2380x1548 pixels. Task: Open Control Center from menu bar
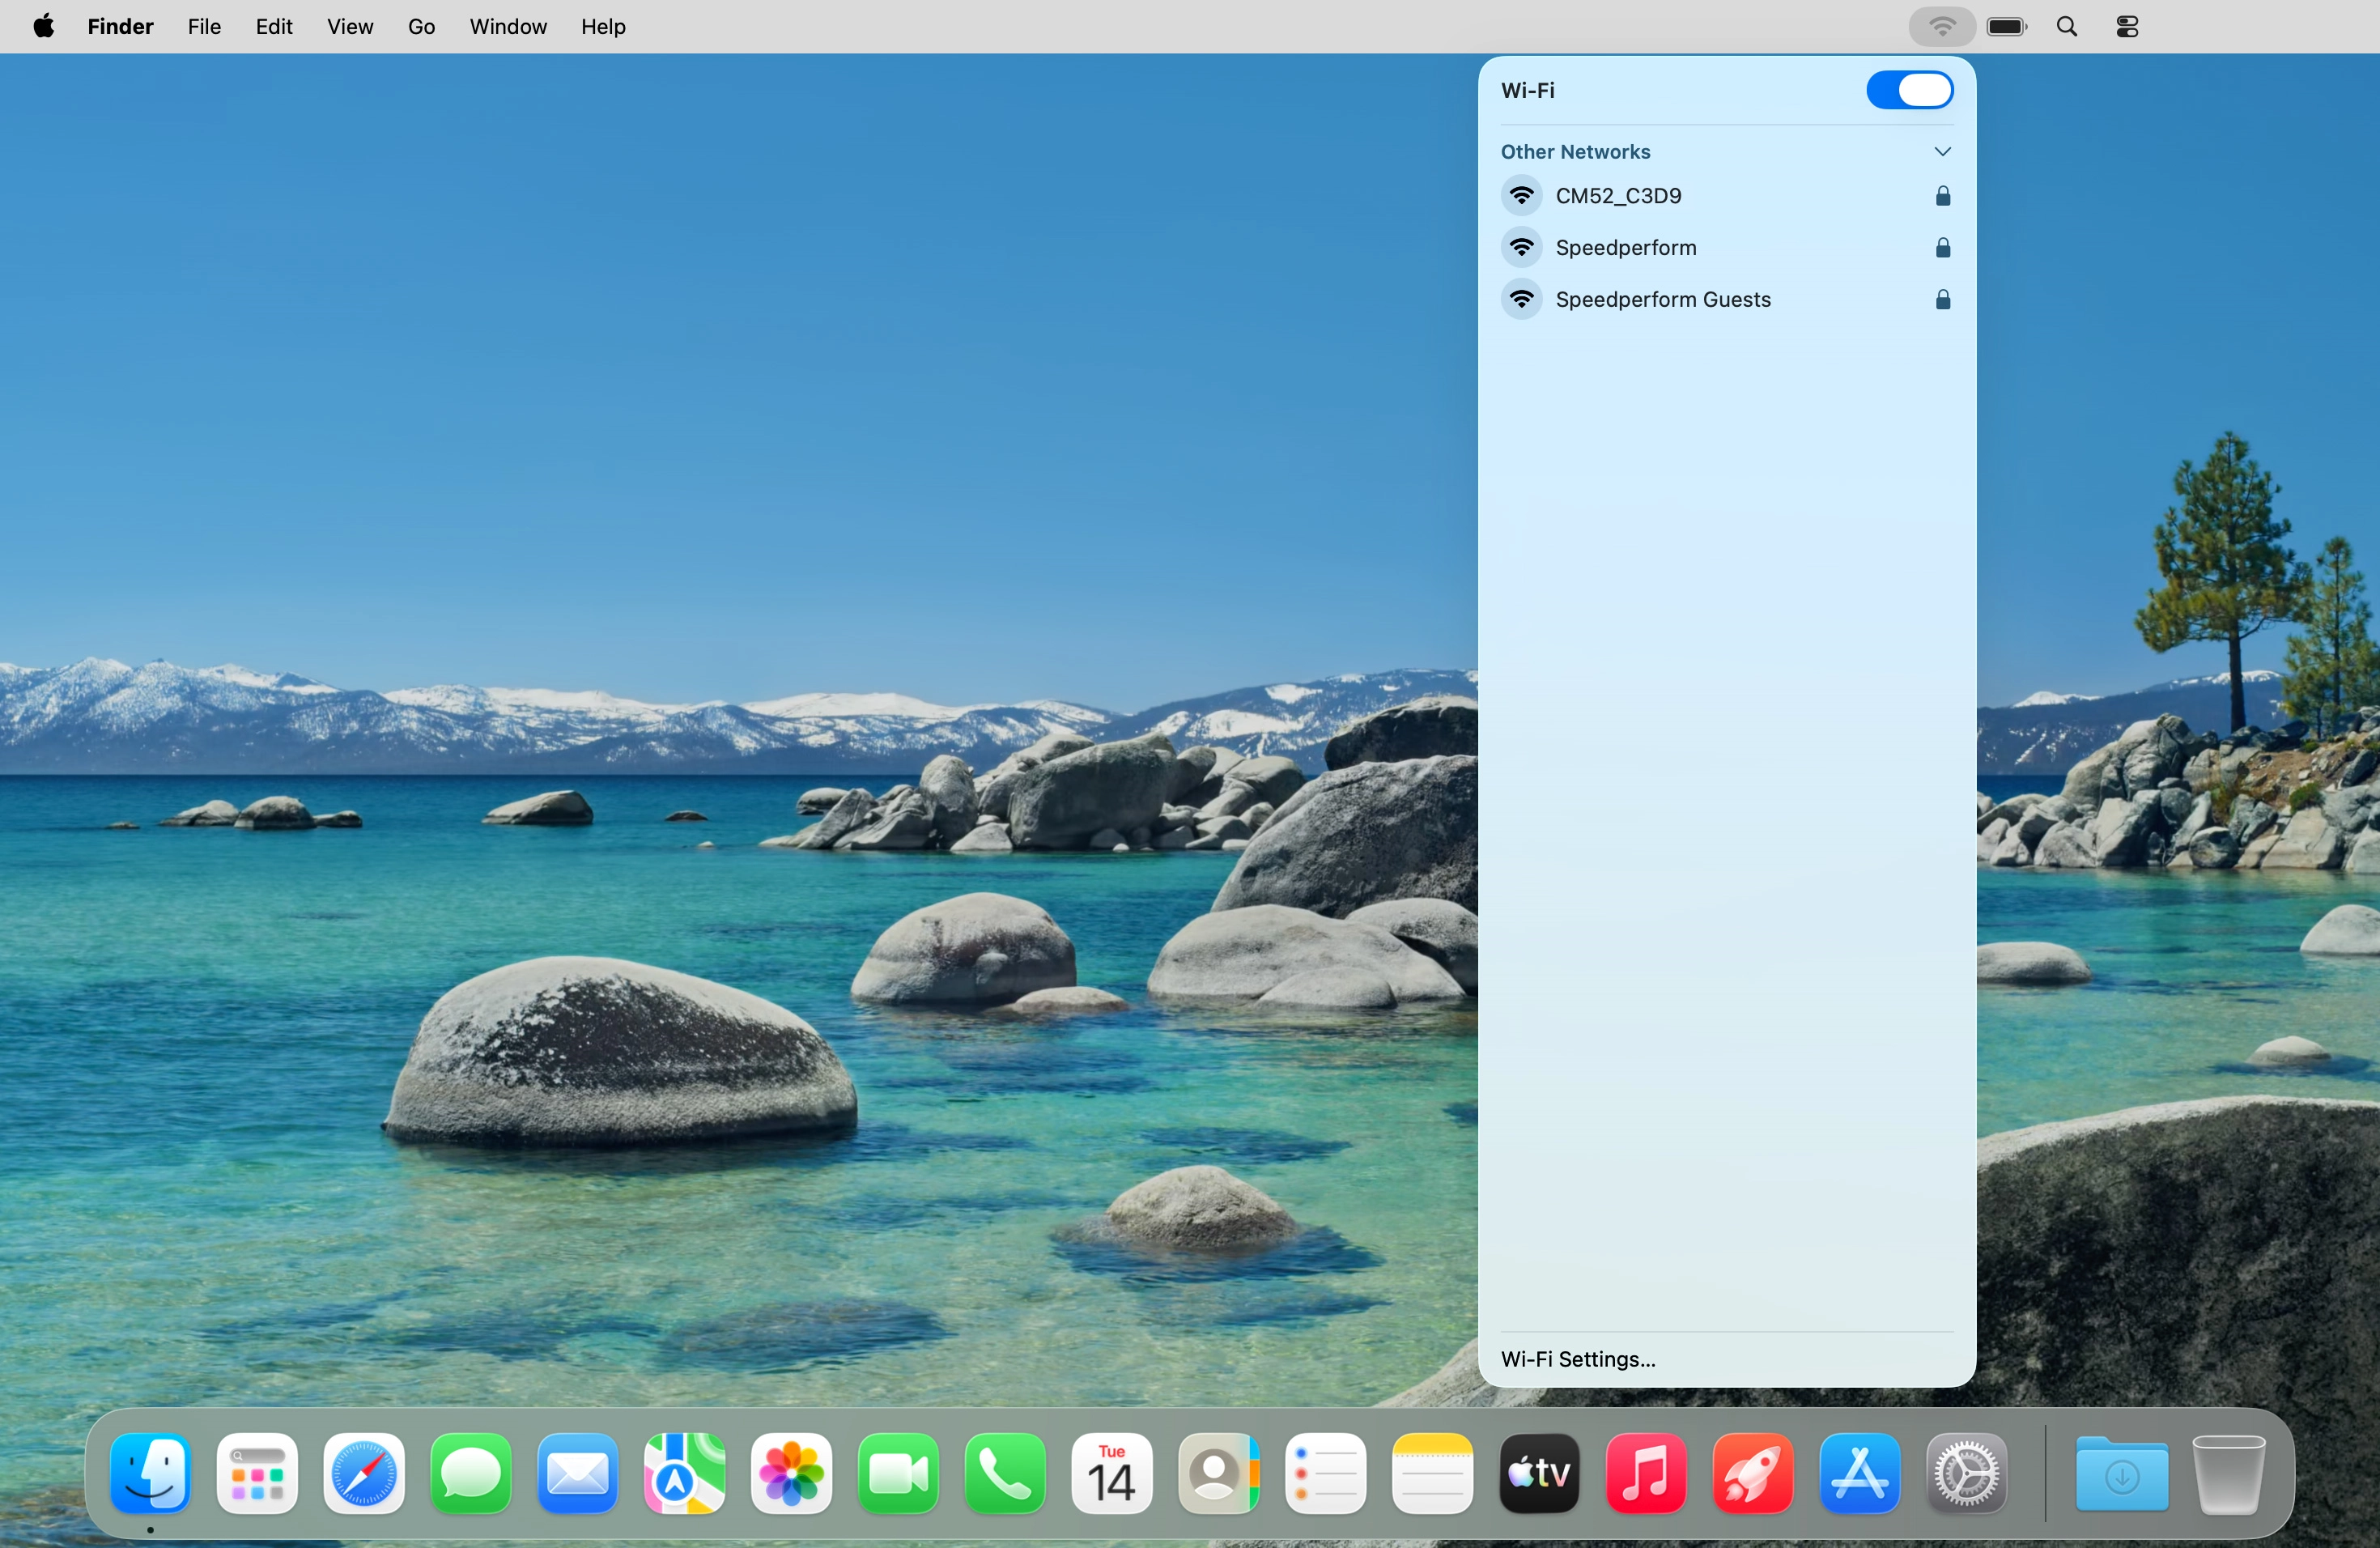2127,27
